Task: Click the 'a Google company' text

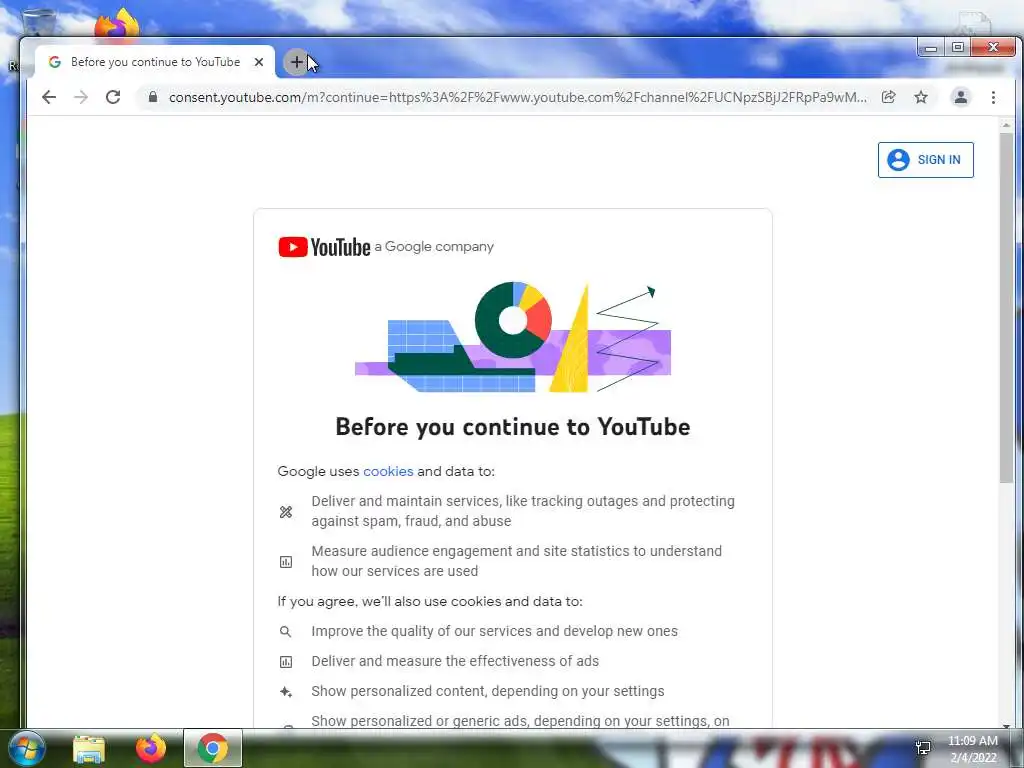Action: 434,247
